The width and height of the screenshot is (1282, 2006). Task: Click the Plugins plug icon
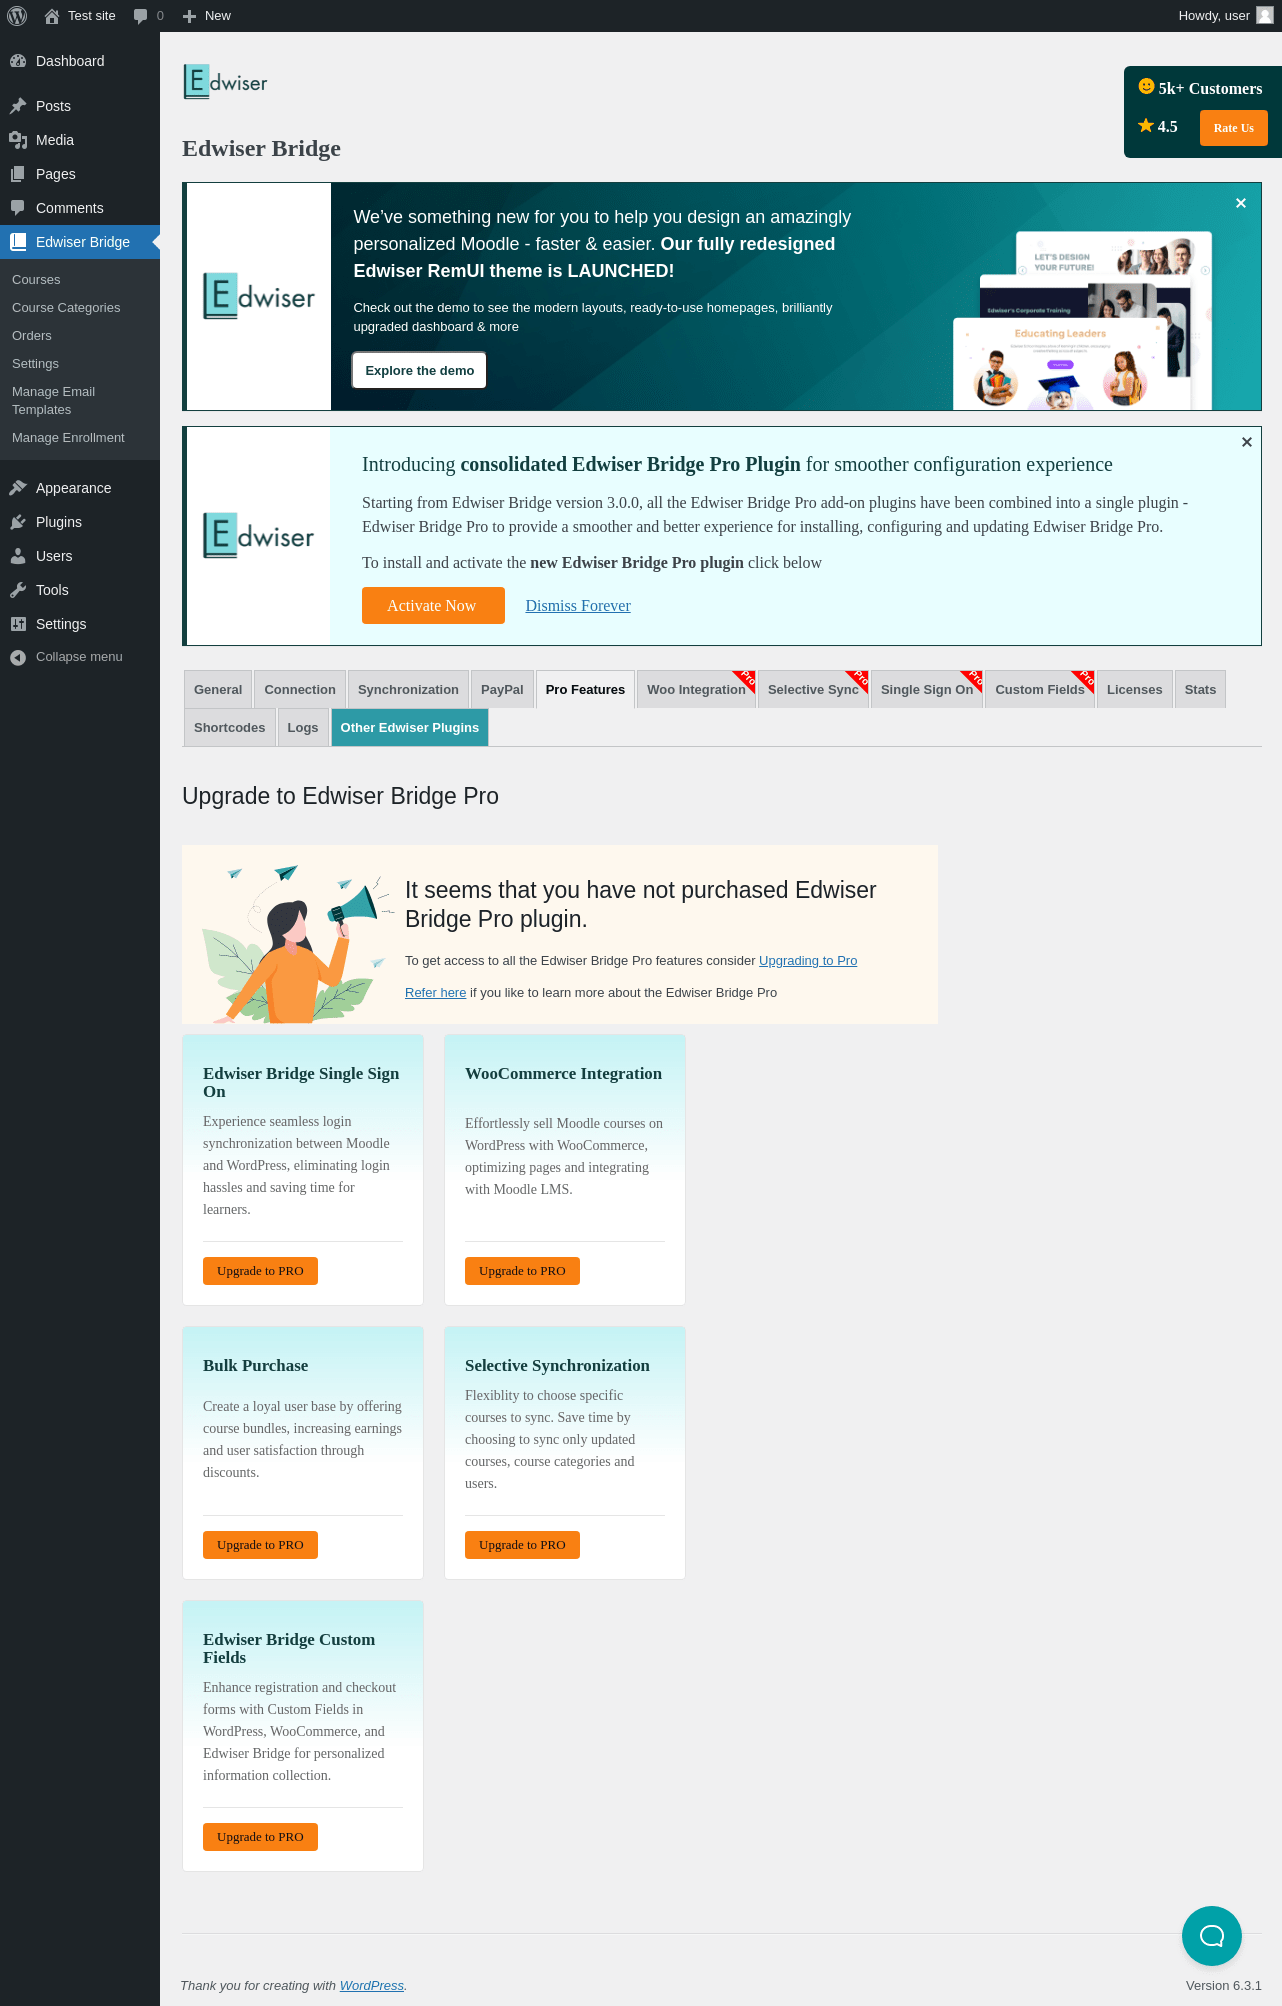point(18,522)
